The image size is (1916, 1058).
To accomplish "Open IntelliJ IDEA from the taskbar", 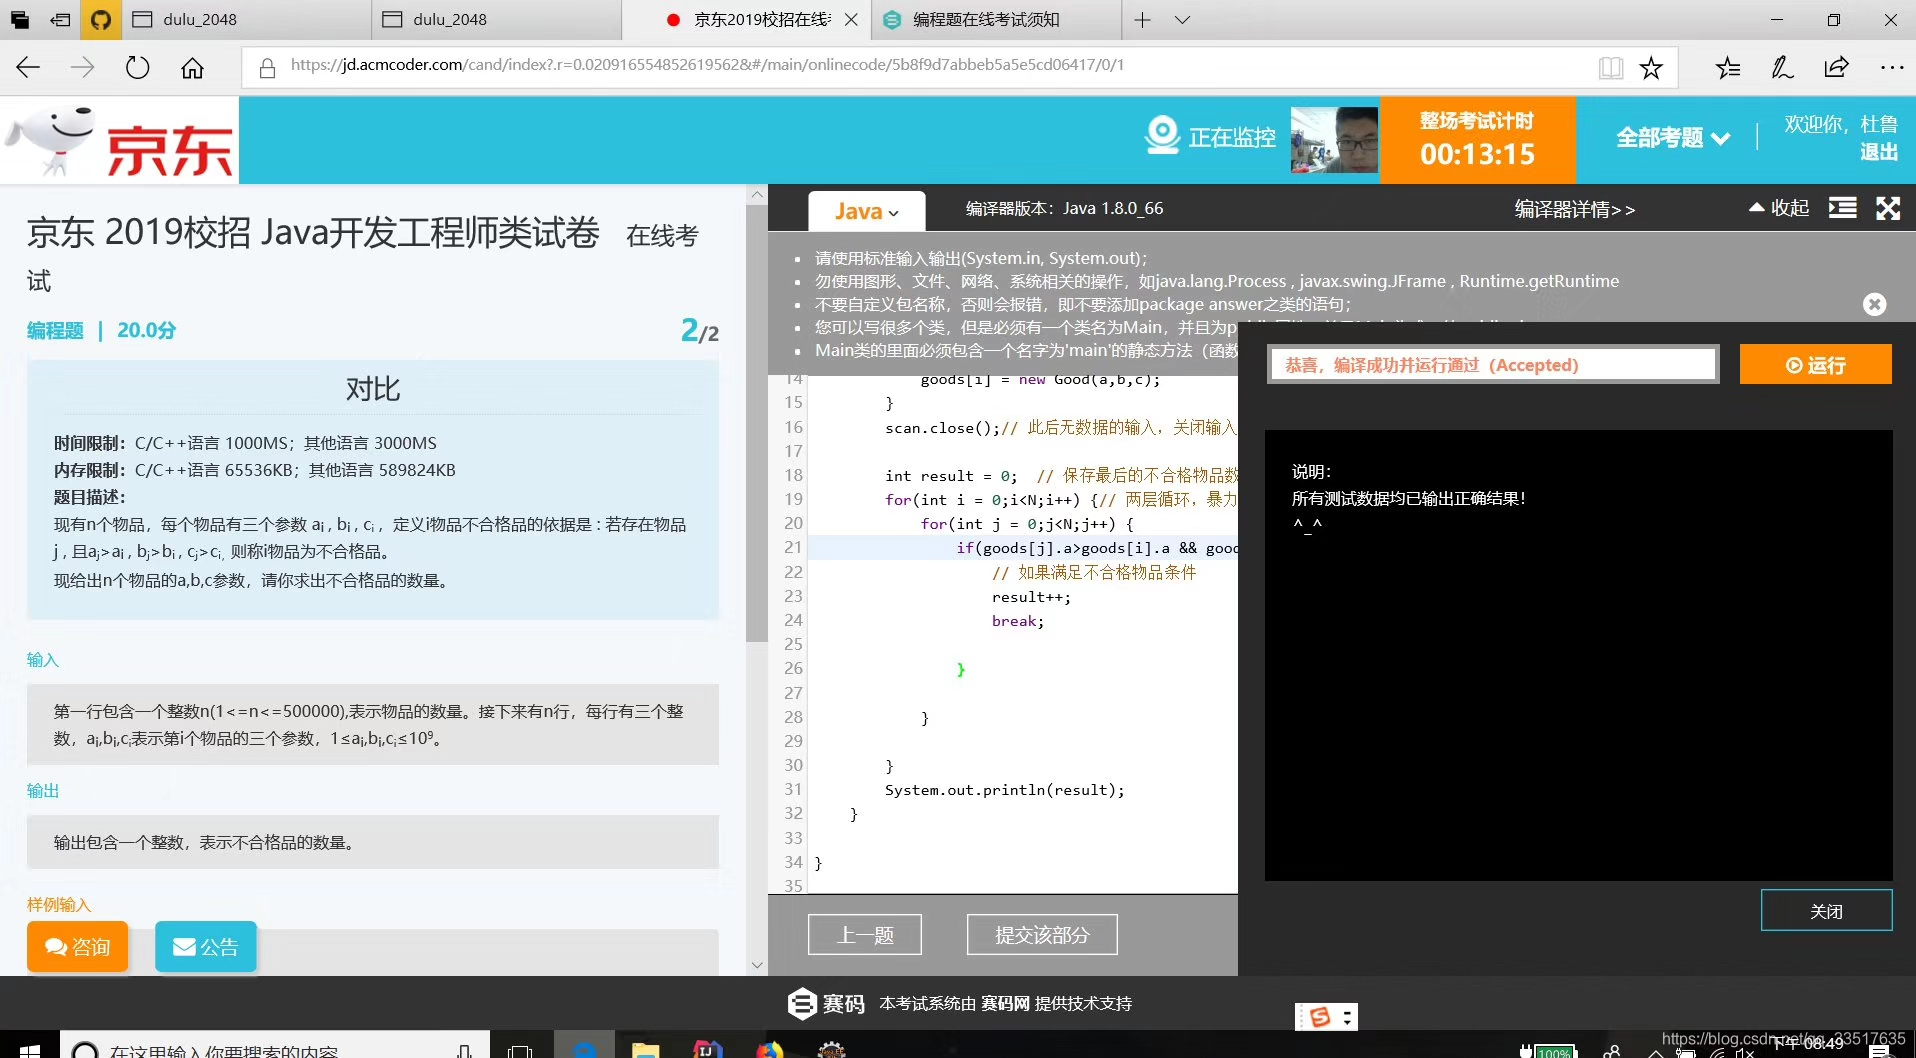I will coord(707,1049).
